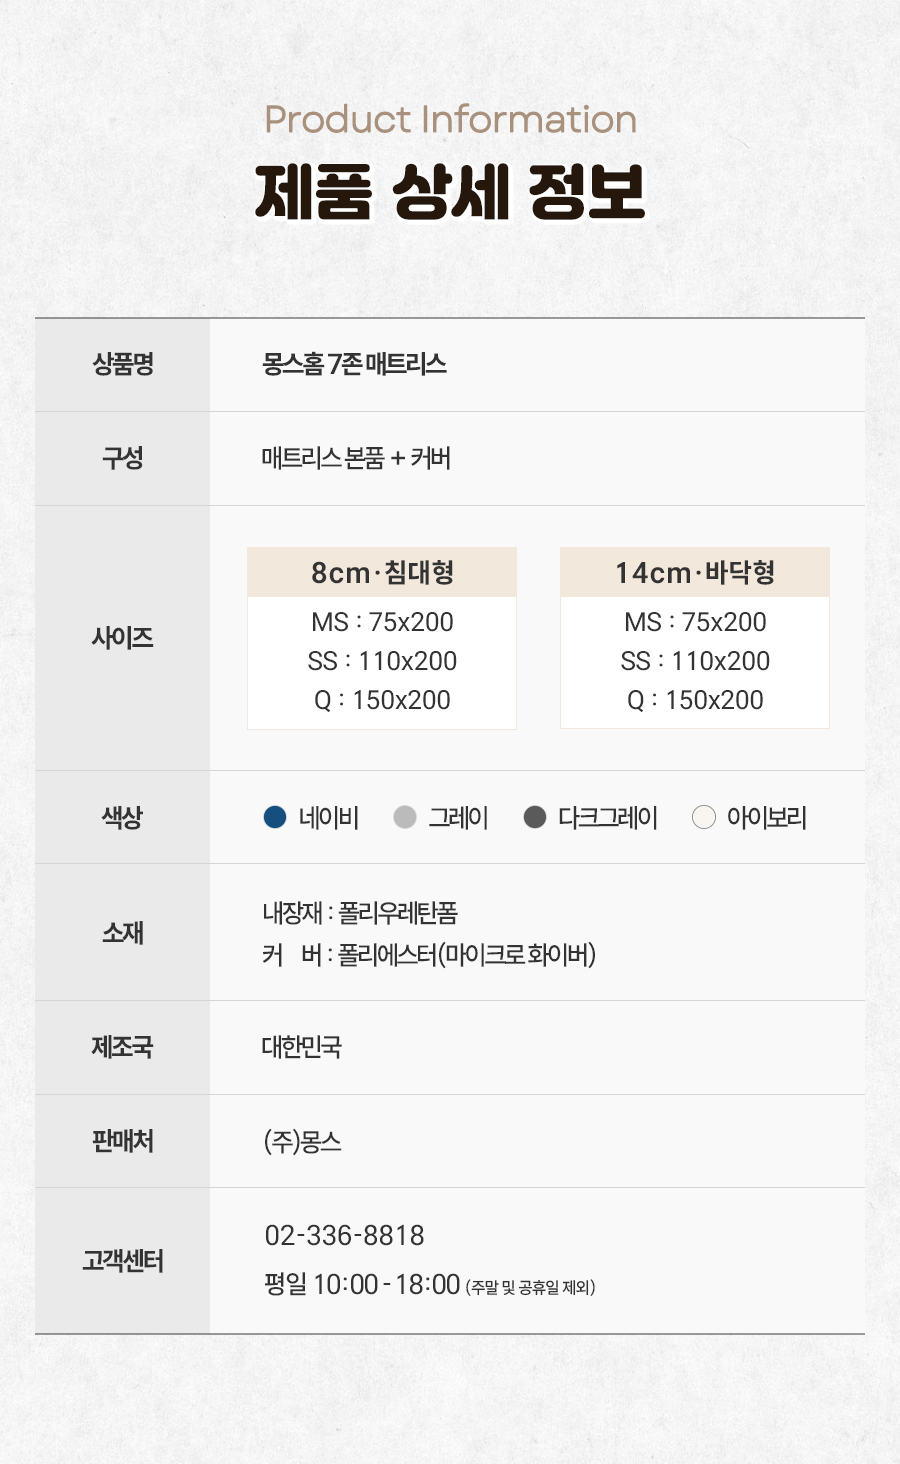Click the 고객센터 row label
The image size is (900, 1464).
(x=123, y=1261)
